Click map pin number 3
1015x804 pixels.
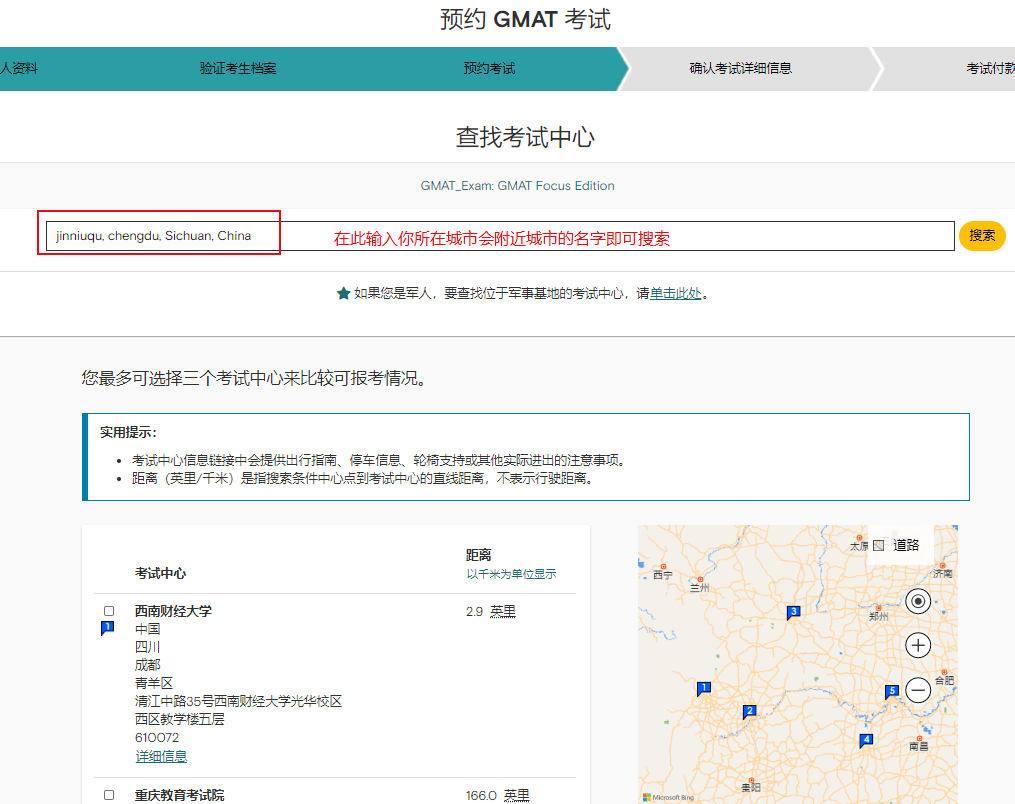[x=793, y=612]
